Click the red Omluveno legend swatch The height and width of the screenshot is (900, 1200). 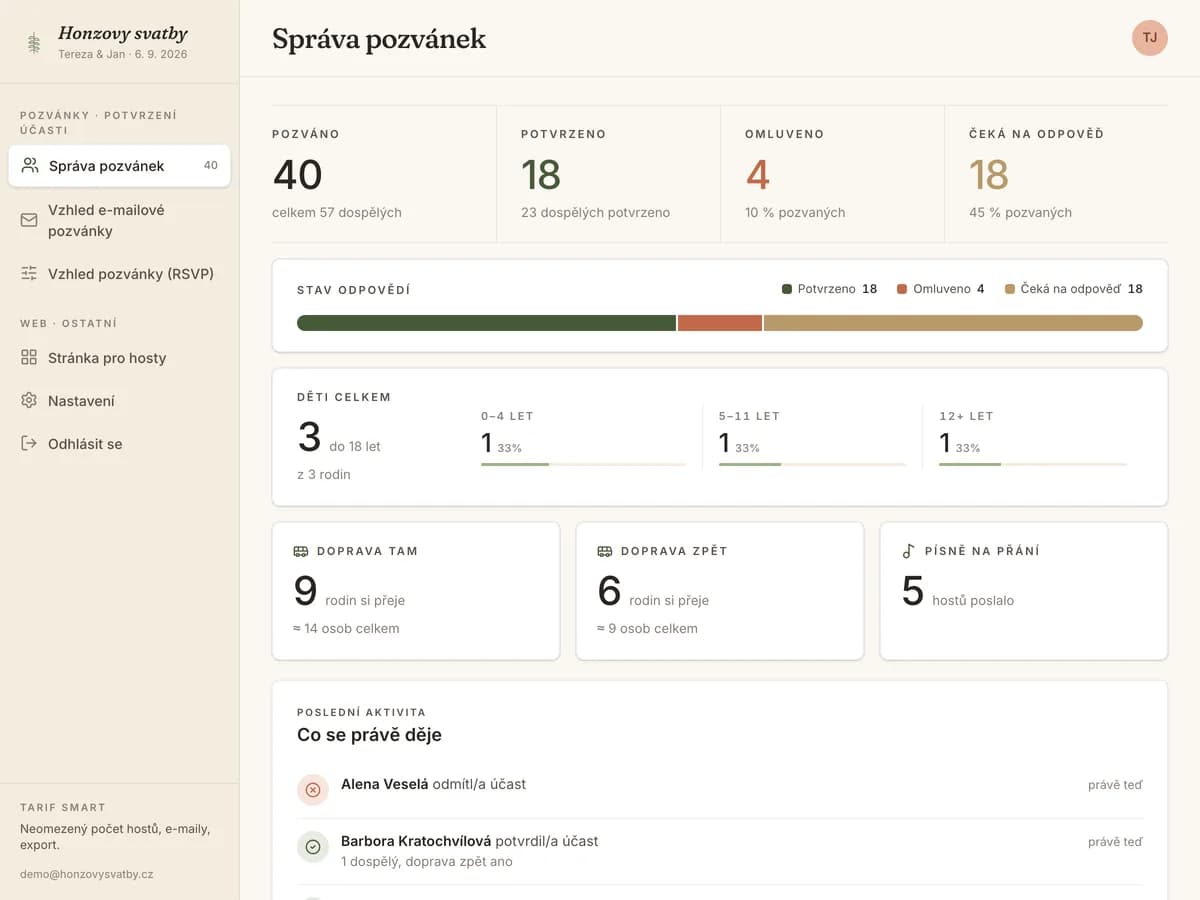pos(902,289)
